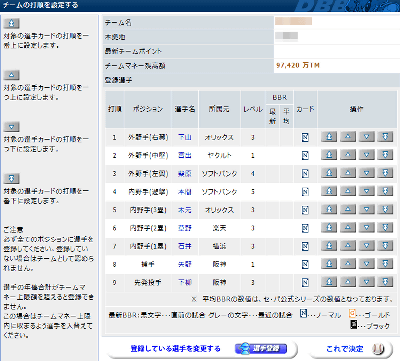Screen dimensions: 400x361
Task: Click the 所属元 column header
Action: coord(219,109)
